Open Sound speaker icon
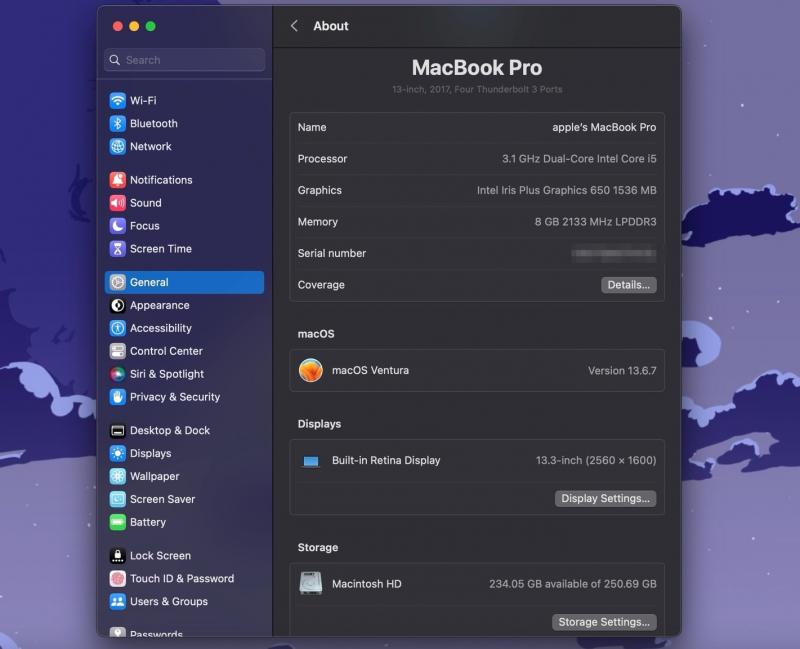Viewport: 800px width, 649px height. click(x=117, y=203)
